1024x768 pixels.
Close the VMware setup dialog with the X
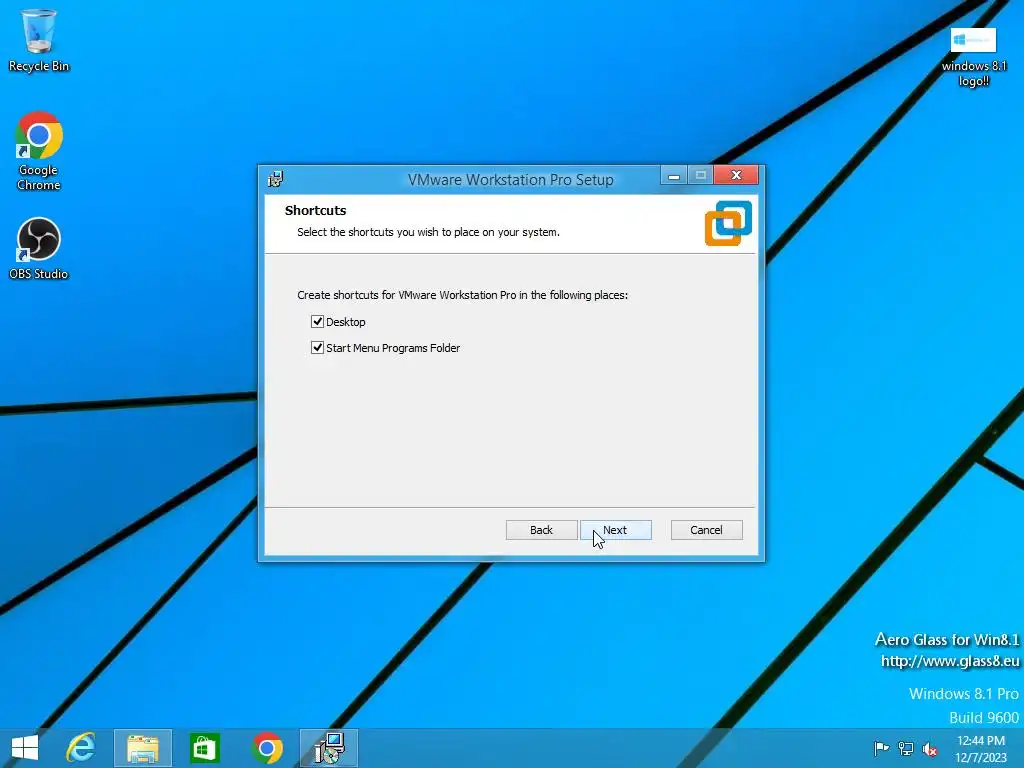tap(736, 175)
